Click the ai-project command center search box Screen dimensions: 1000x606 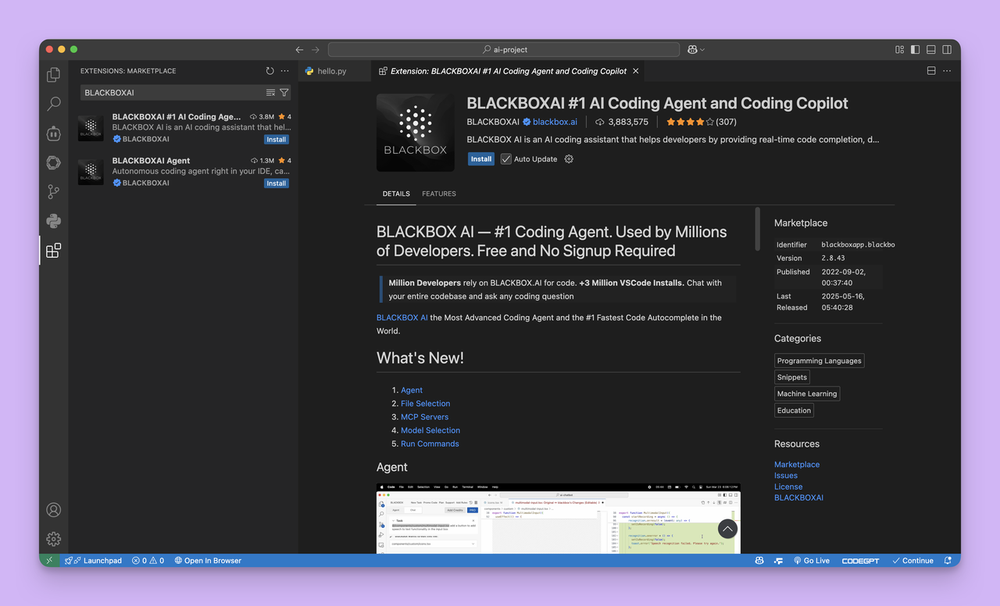tap(504, 49)
